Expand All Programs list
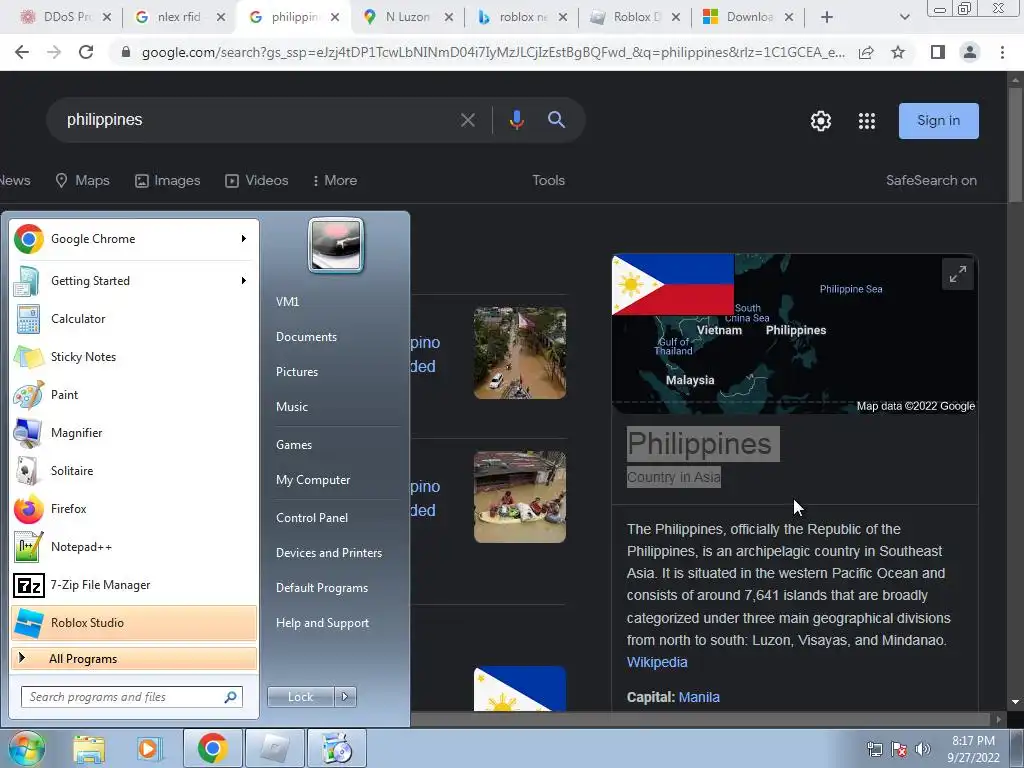 (x=134, y=658)
